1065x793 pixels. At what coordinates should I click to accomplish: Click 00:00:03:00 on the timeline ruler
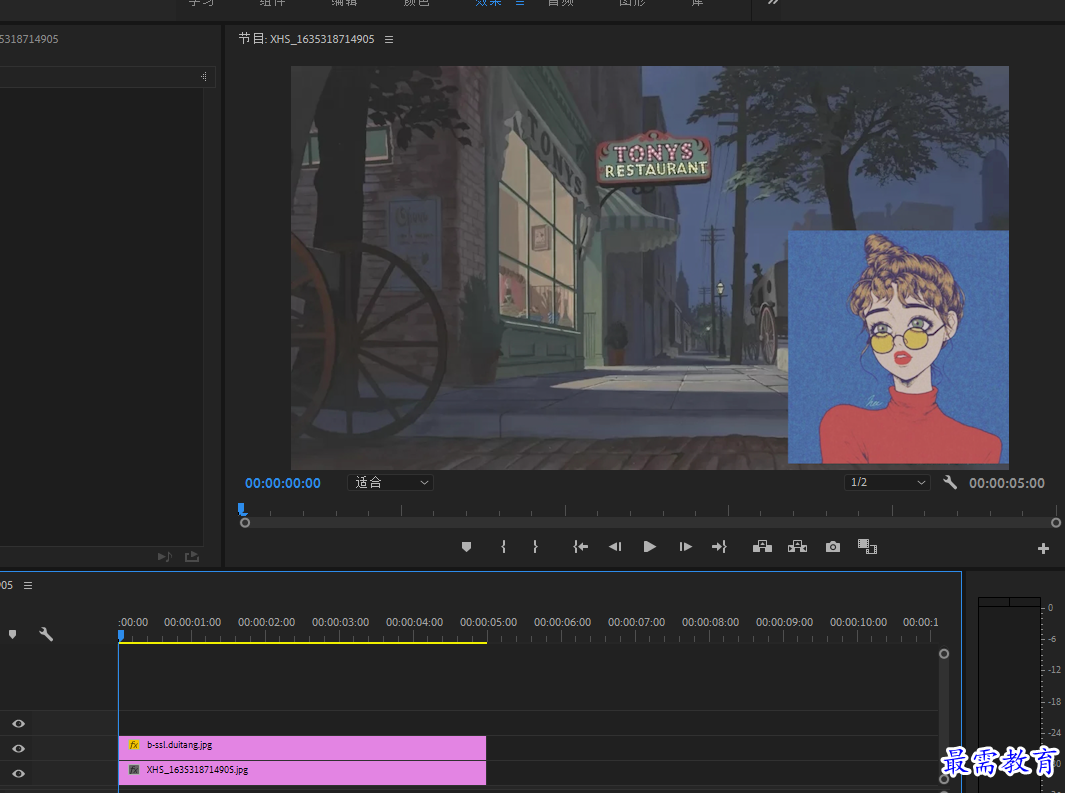tap(340, 622)
